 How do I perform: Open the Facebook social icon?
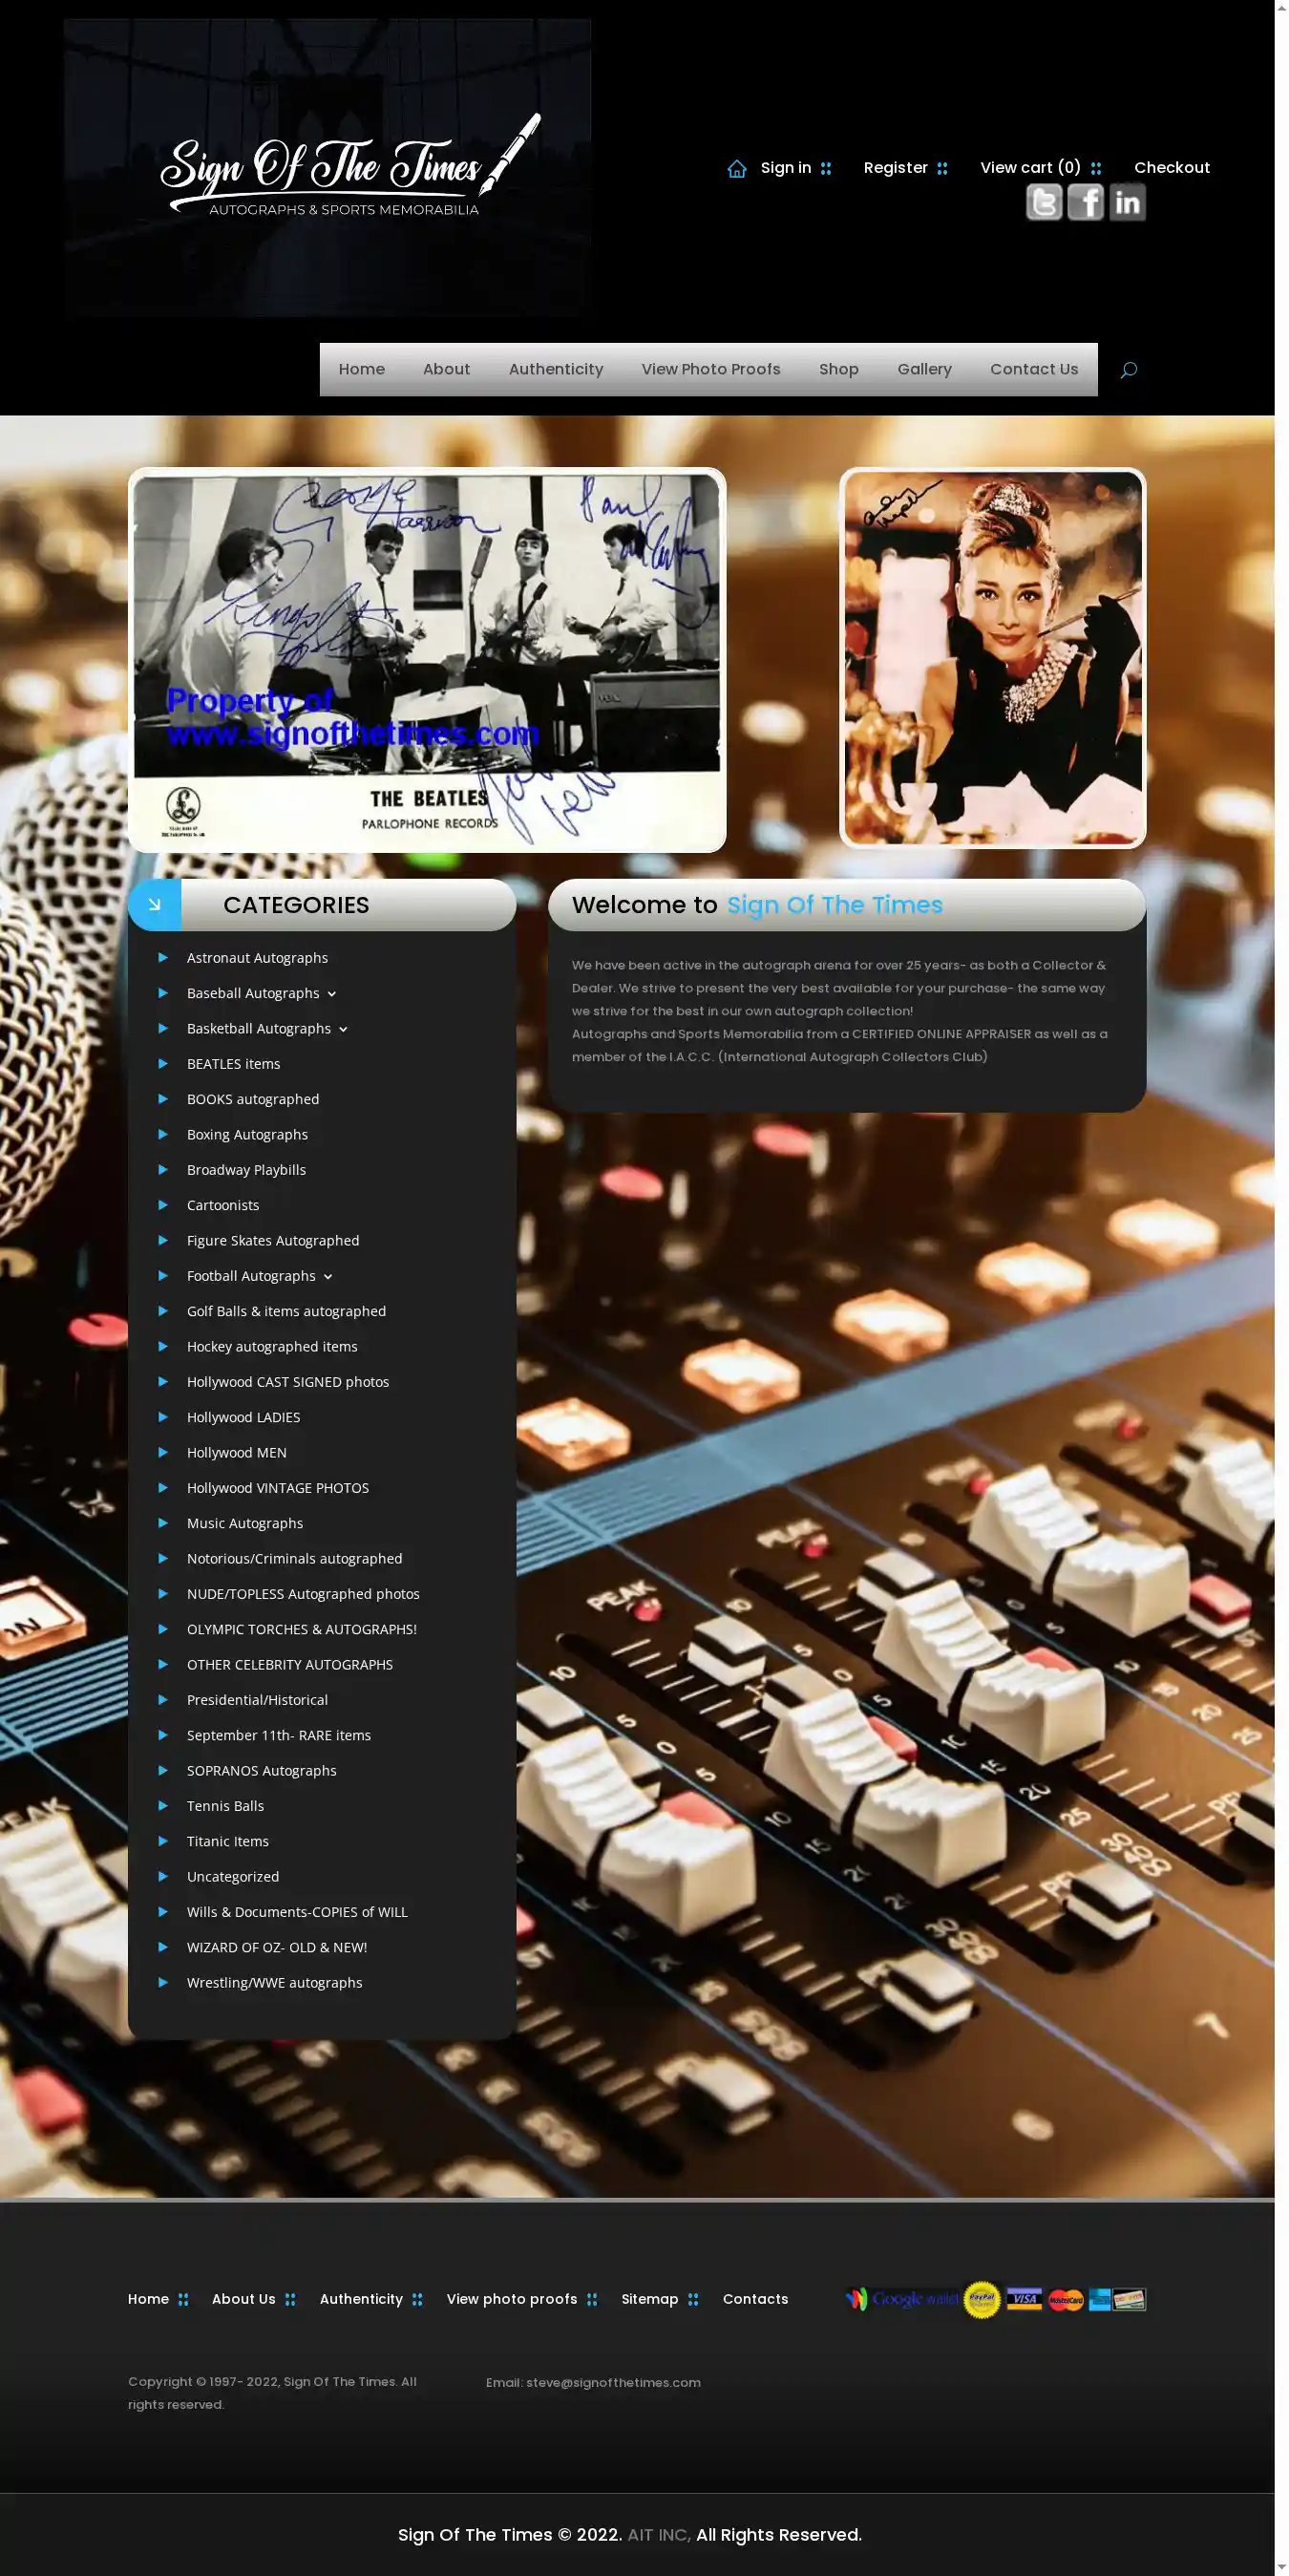pos(1085,203)
